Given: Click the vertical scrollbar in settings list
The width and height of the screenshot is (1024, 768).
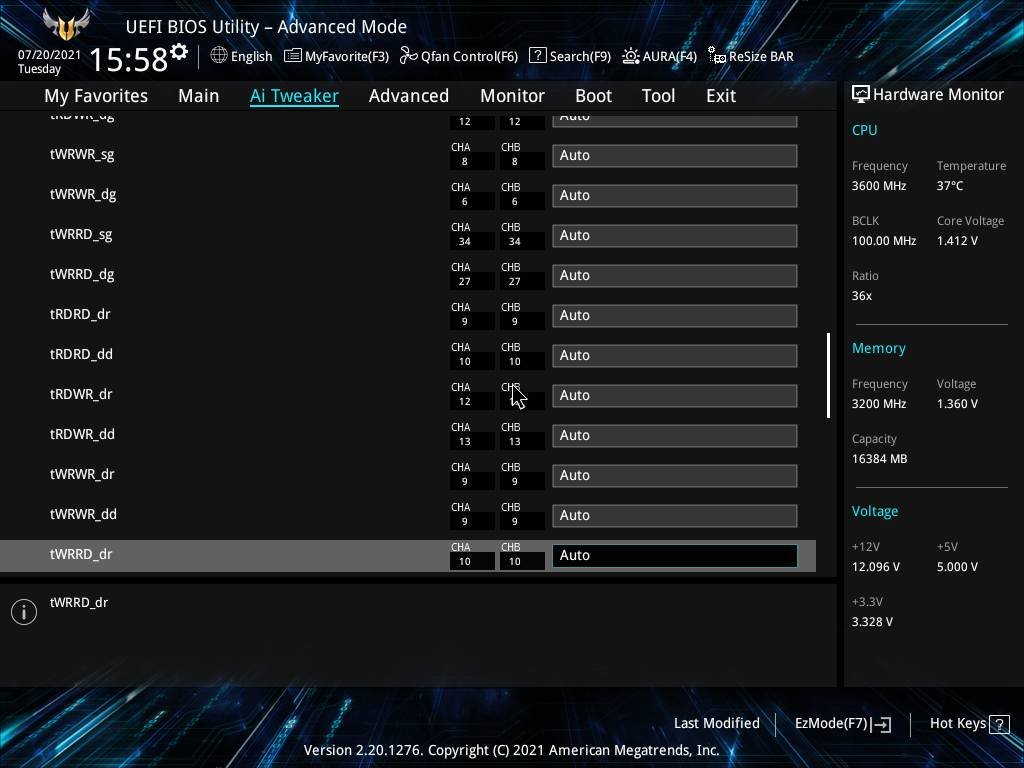Looking at the screenshot, I should (828, 375).
